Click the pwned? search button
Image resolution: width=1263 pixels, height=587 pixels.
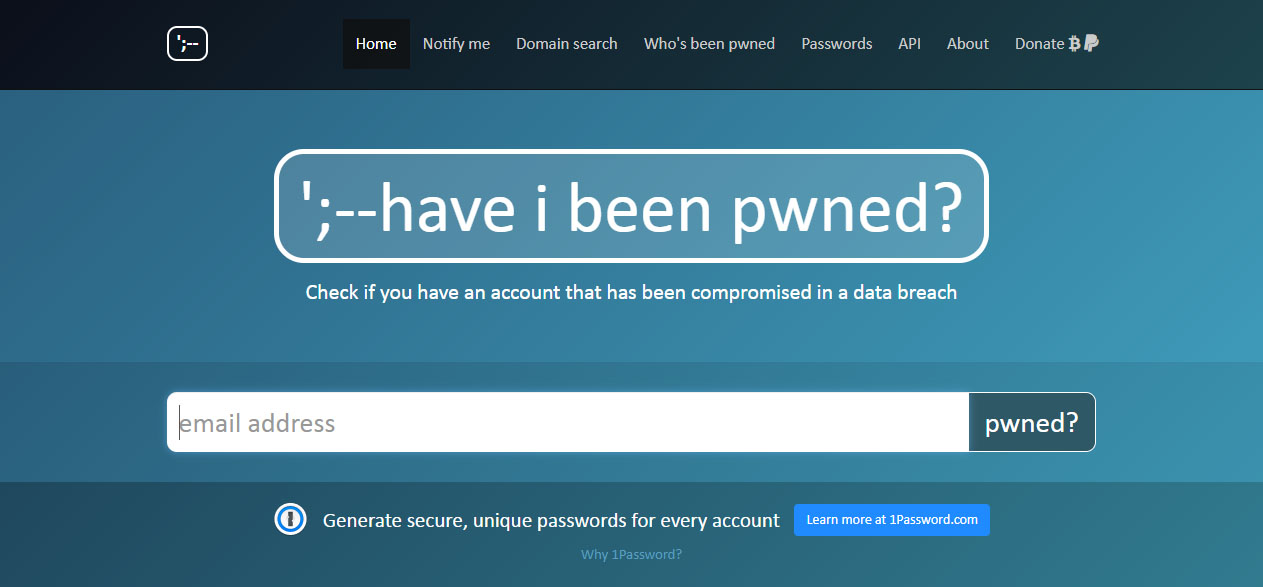point(1032,422)
